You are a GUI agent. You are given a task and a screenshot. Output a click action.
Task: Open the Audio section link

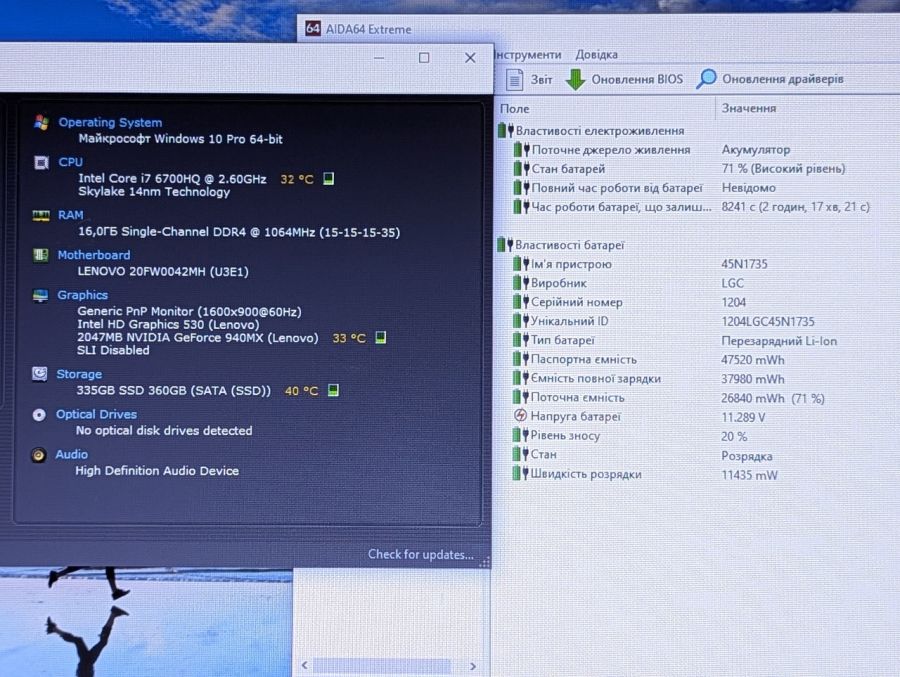point(71,455)
